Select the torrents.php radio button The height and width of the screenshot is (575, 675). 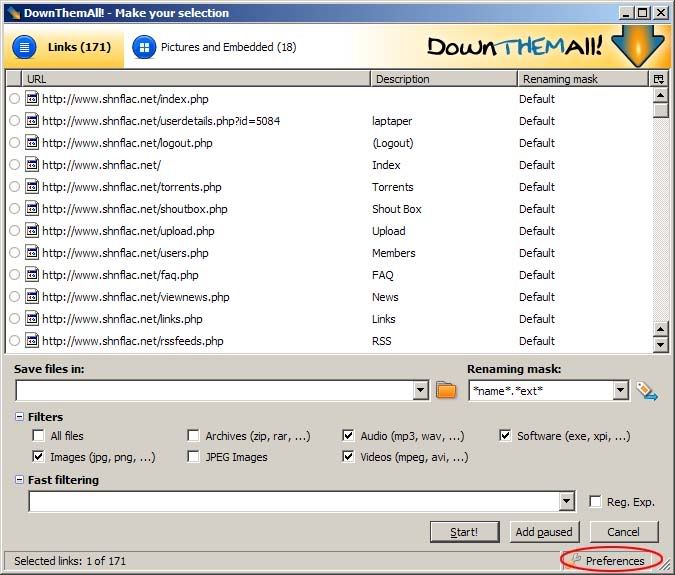coord(14,187)
